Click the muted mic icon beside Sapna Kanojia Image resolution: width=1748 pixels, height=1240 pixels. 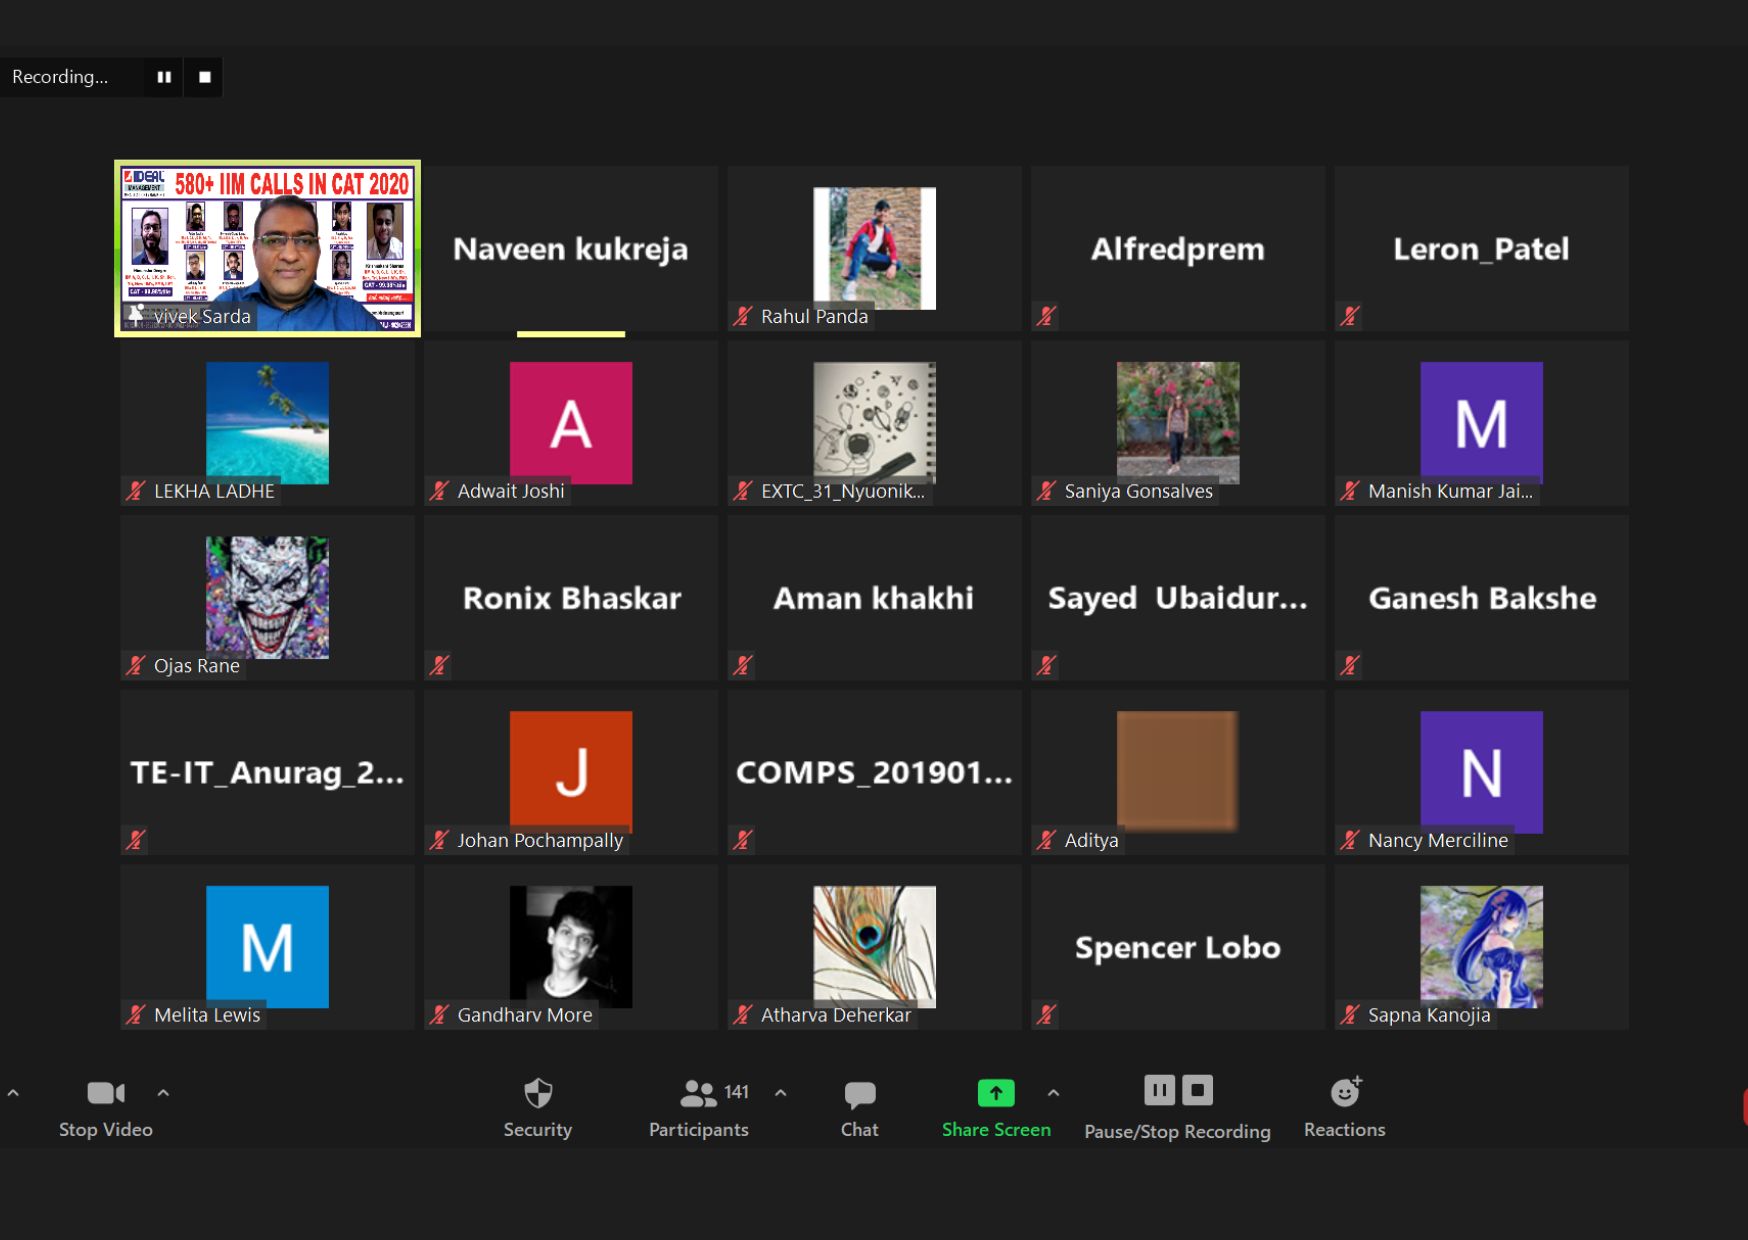click(x=1350, y=1016)
